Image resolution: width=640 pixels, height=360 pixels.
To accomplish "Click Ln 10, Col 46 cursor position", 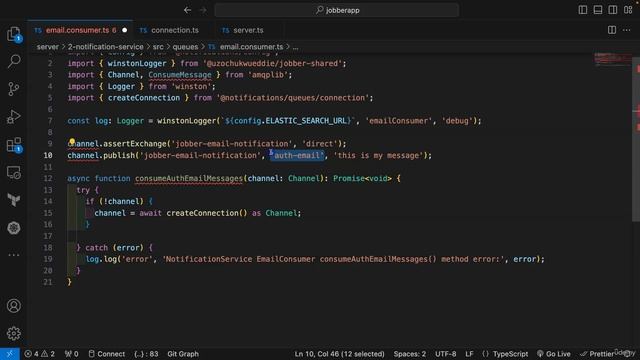I will click(340, 354).
